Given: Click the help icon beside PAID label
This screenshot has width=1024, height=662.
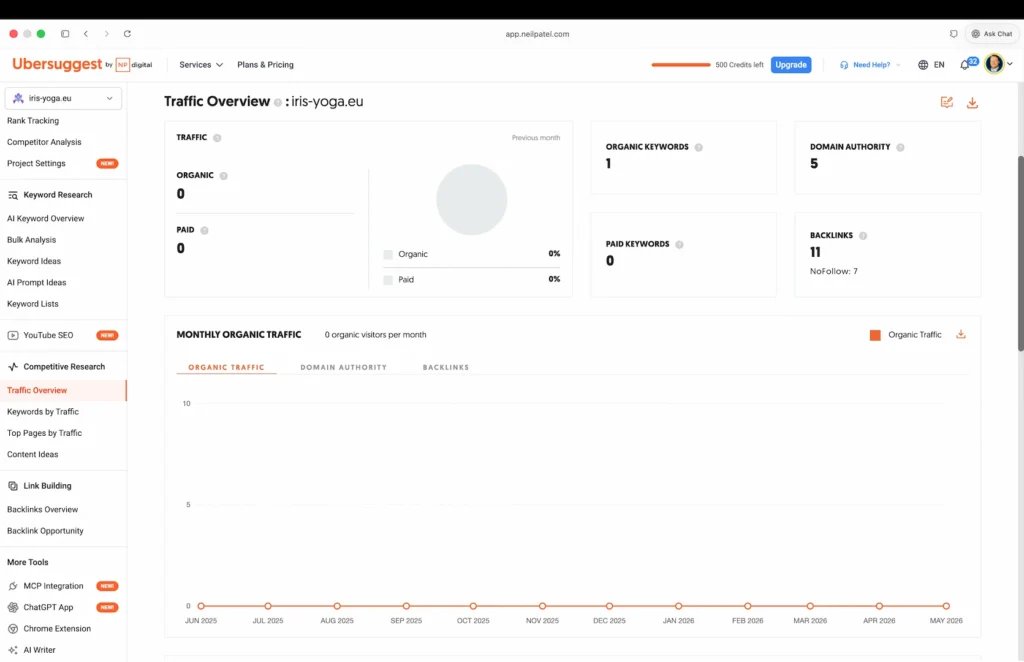Looking at the screenshot, I should 204,230.
